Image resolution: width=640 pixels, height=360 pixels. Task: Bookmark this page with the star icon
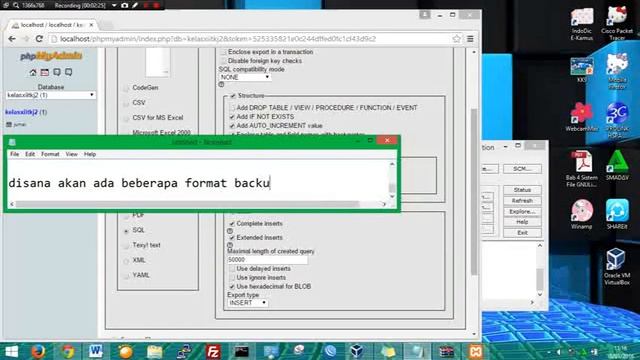456,39
